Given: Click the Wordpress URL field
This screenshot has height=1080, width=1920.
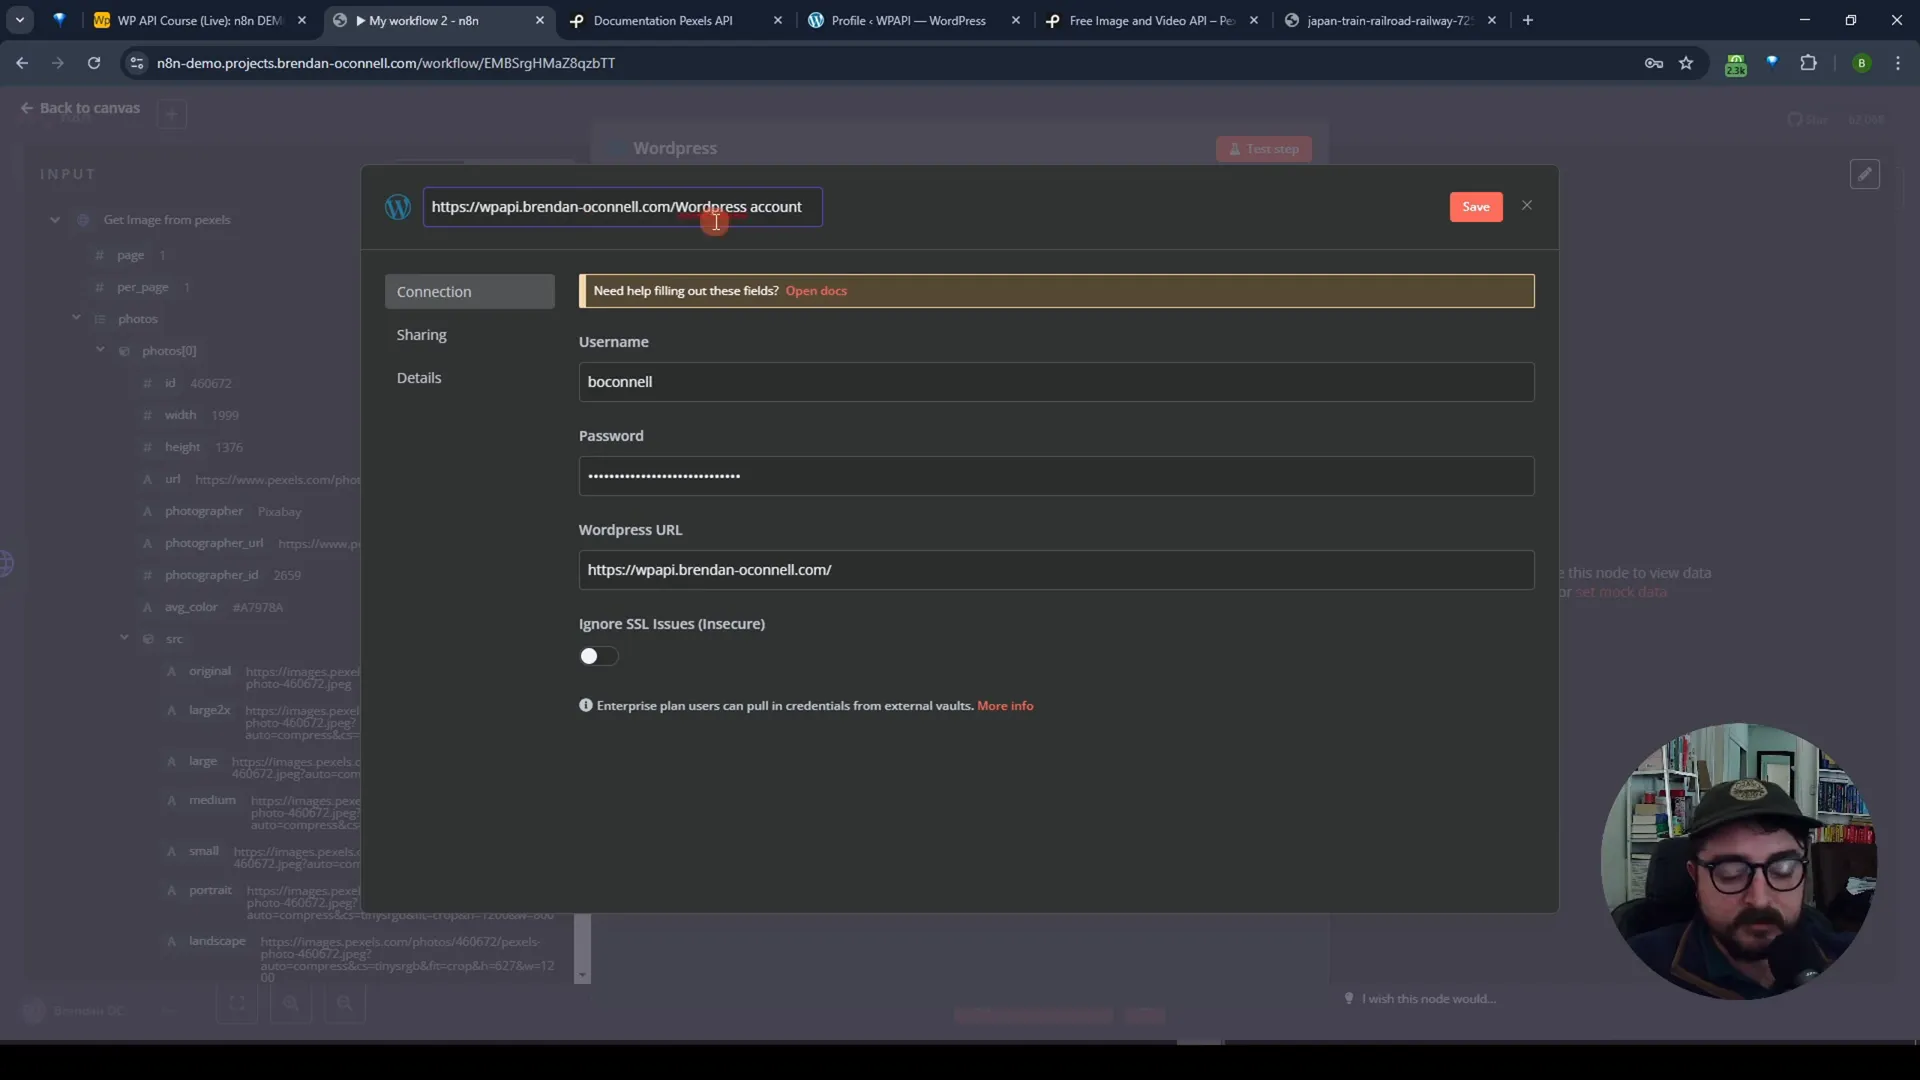Looking at the screenshot, I should [1055, 570].
